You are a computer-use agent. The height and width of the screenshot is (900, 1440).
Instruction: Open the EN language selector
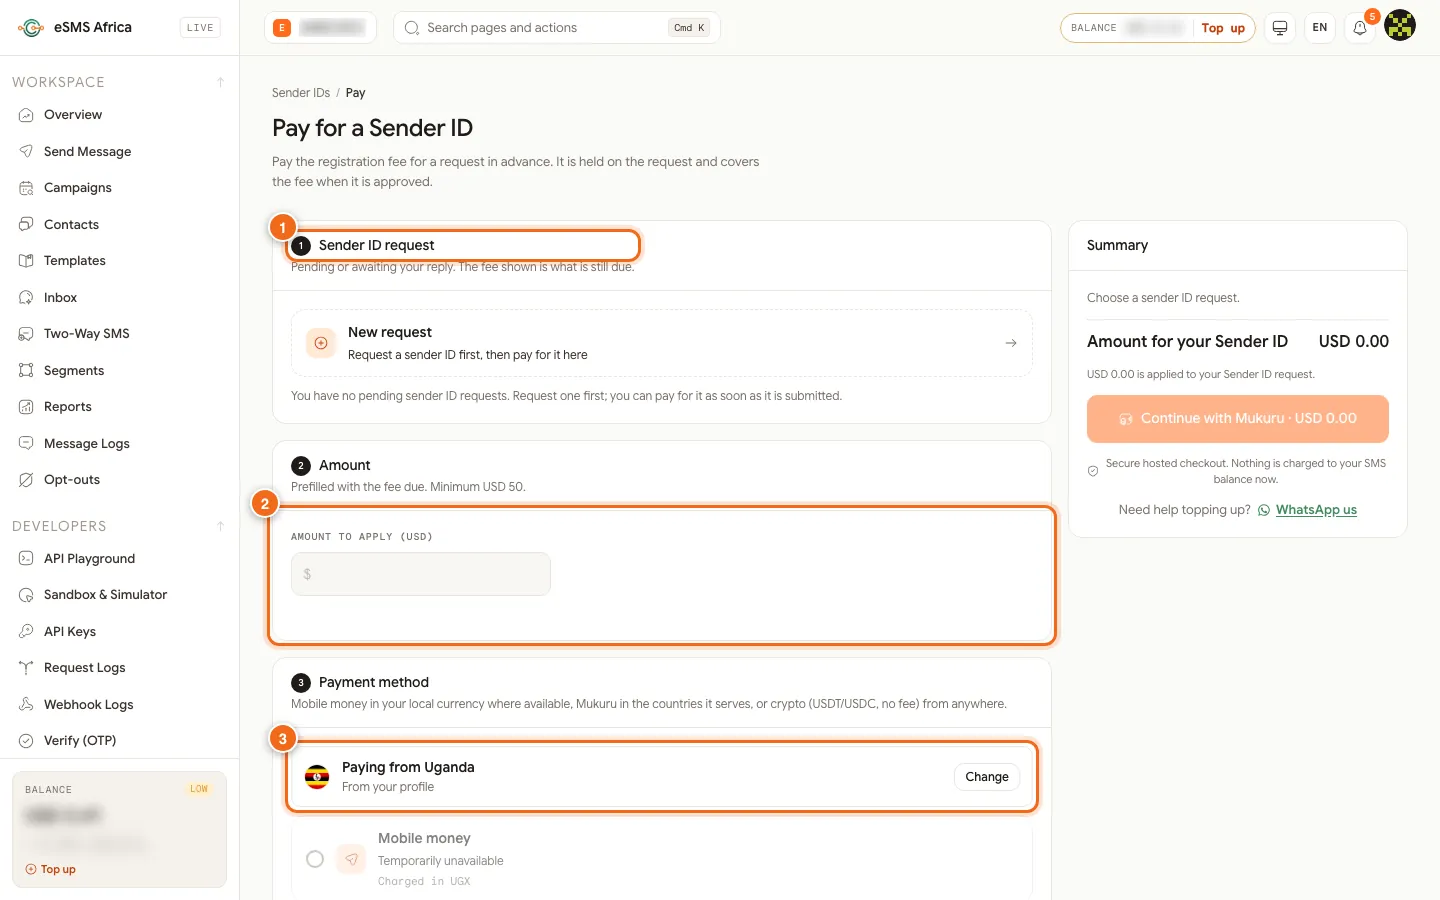1320,28
